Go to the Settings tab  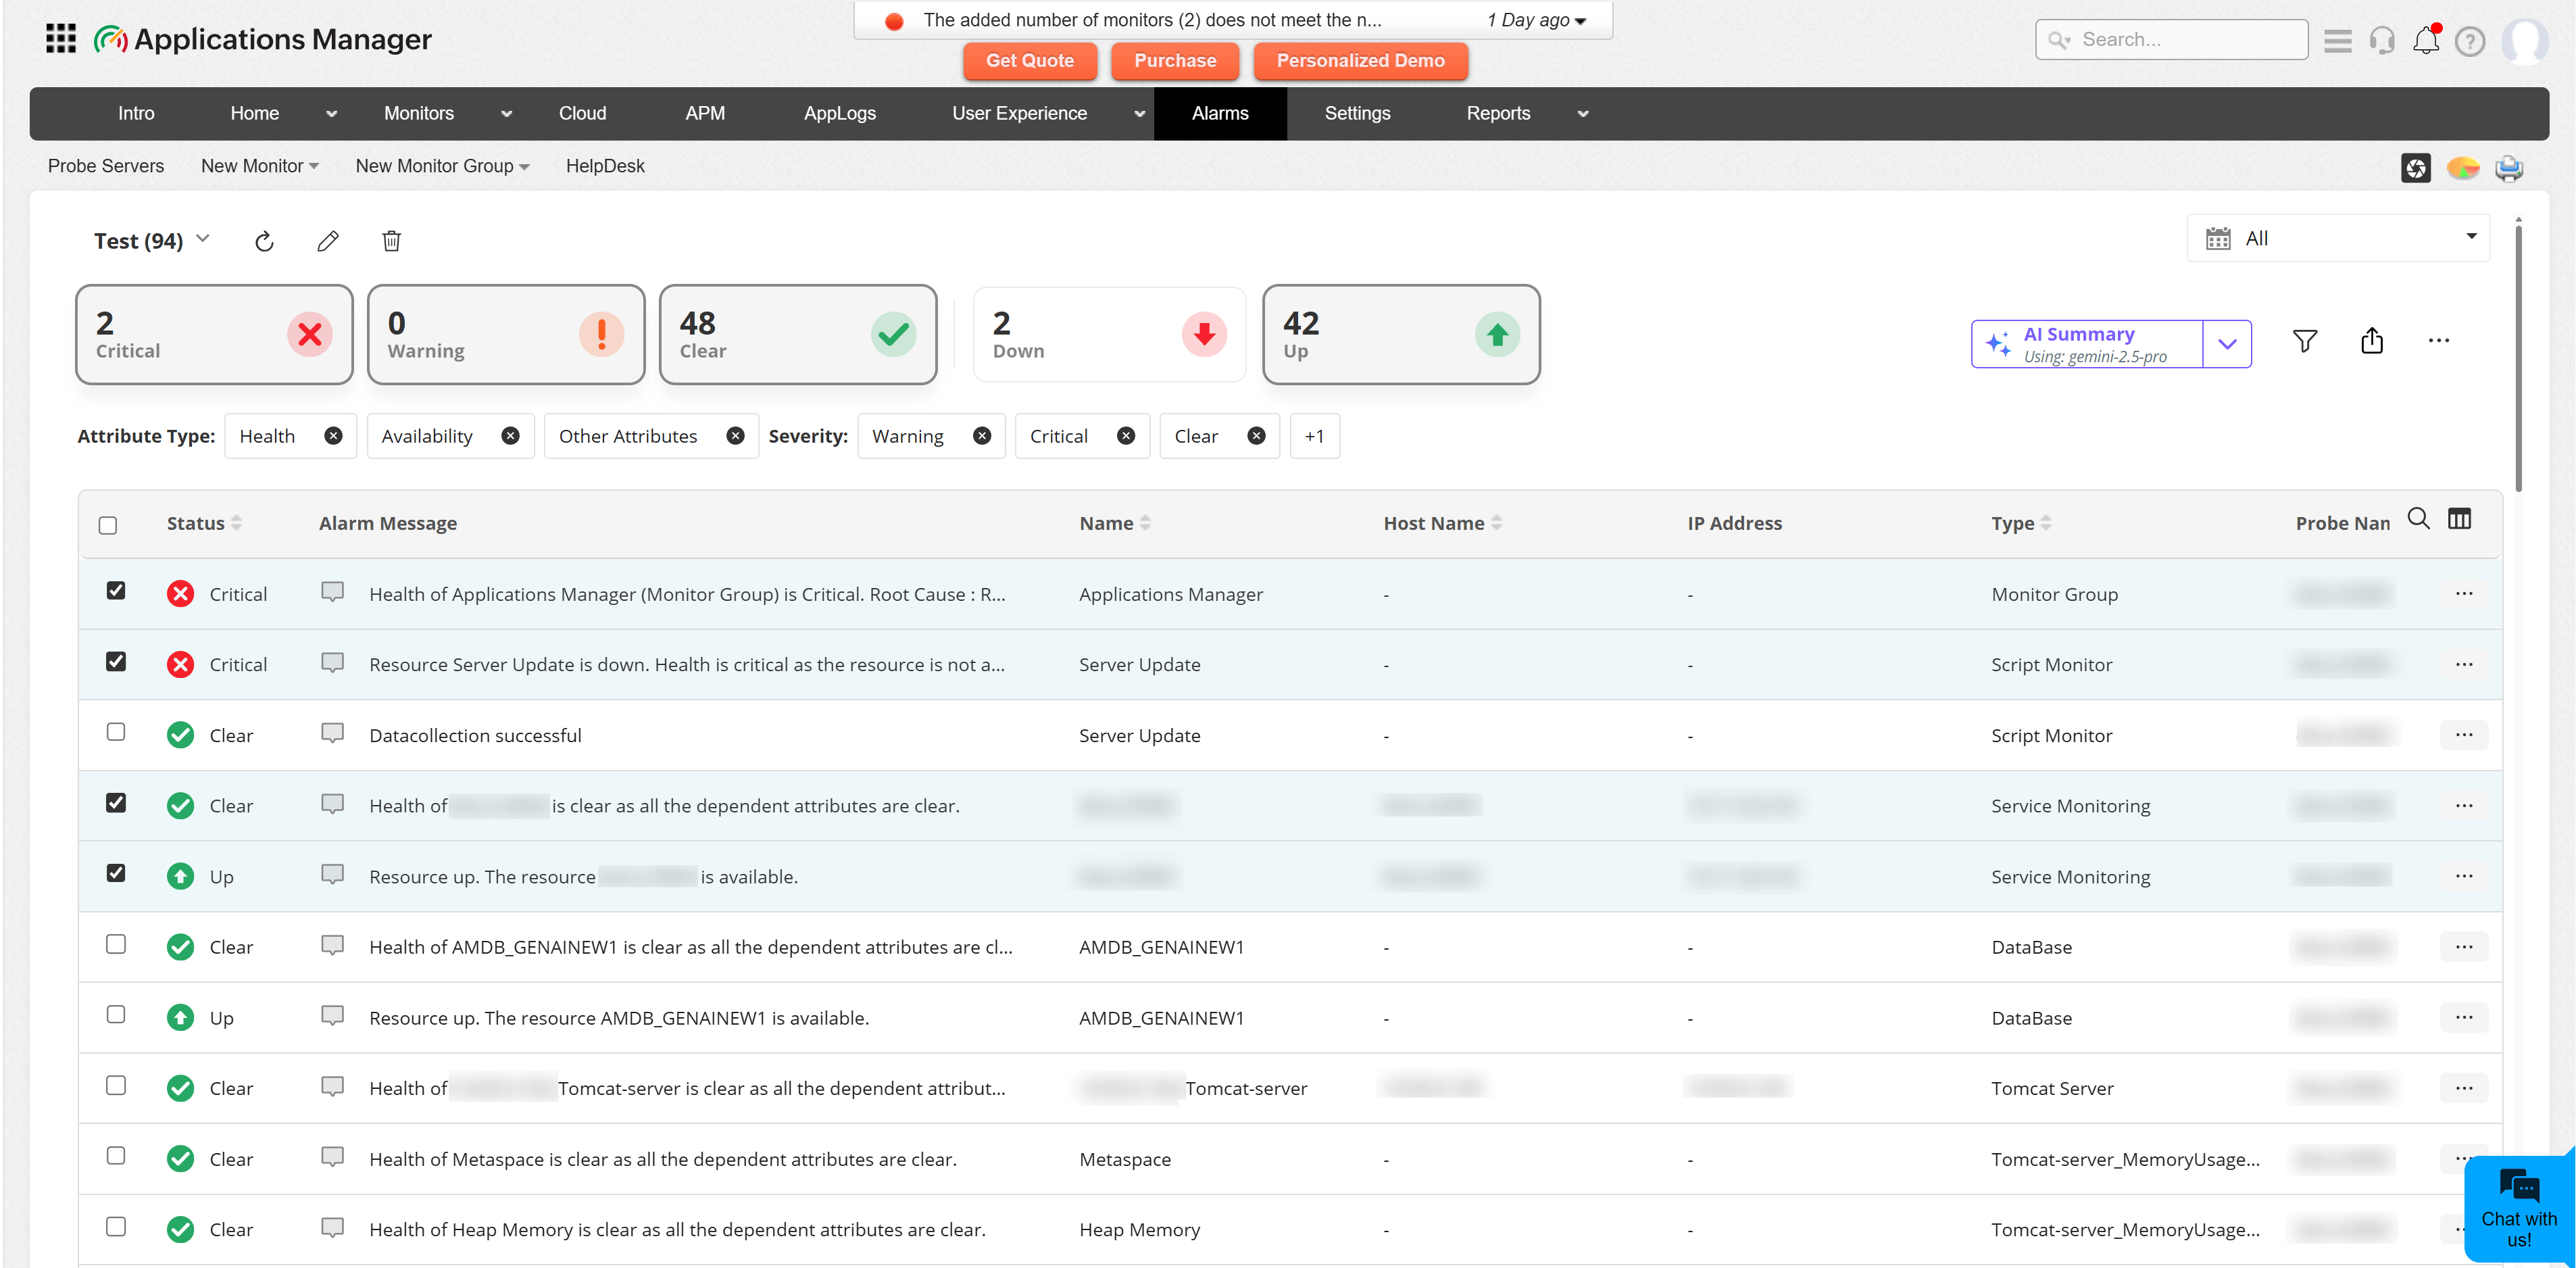1357,113
